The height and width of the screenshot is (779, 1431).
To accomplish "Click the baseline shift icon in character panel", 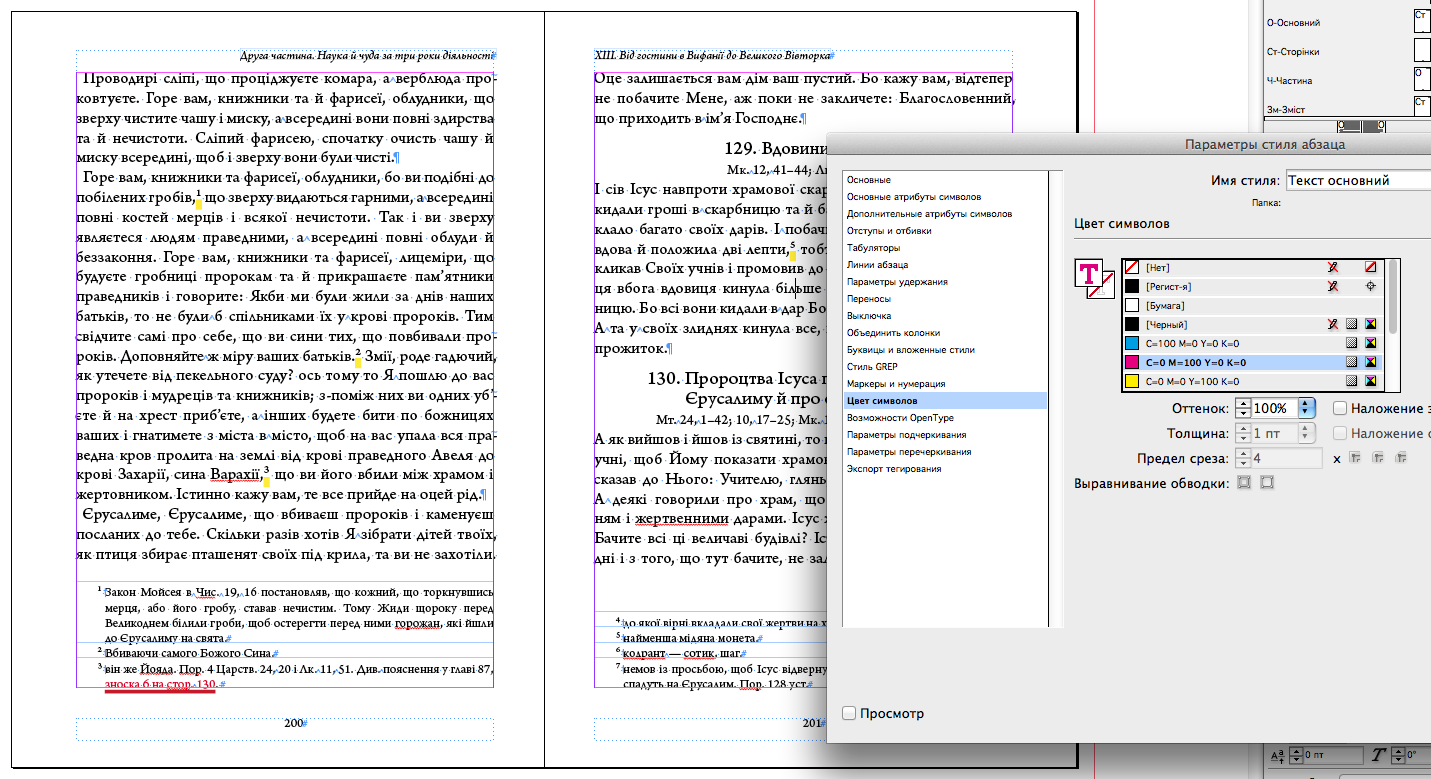I will pyautogui.click(x=1278, y=756).
